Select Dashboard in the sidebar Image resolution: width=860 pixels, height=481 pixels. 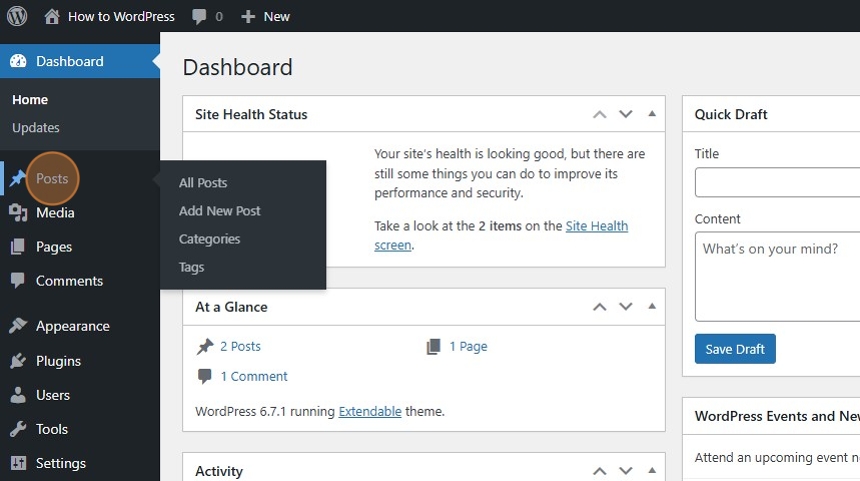pyautogui.click(x=80, y=61)
